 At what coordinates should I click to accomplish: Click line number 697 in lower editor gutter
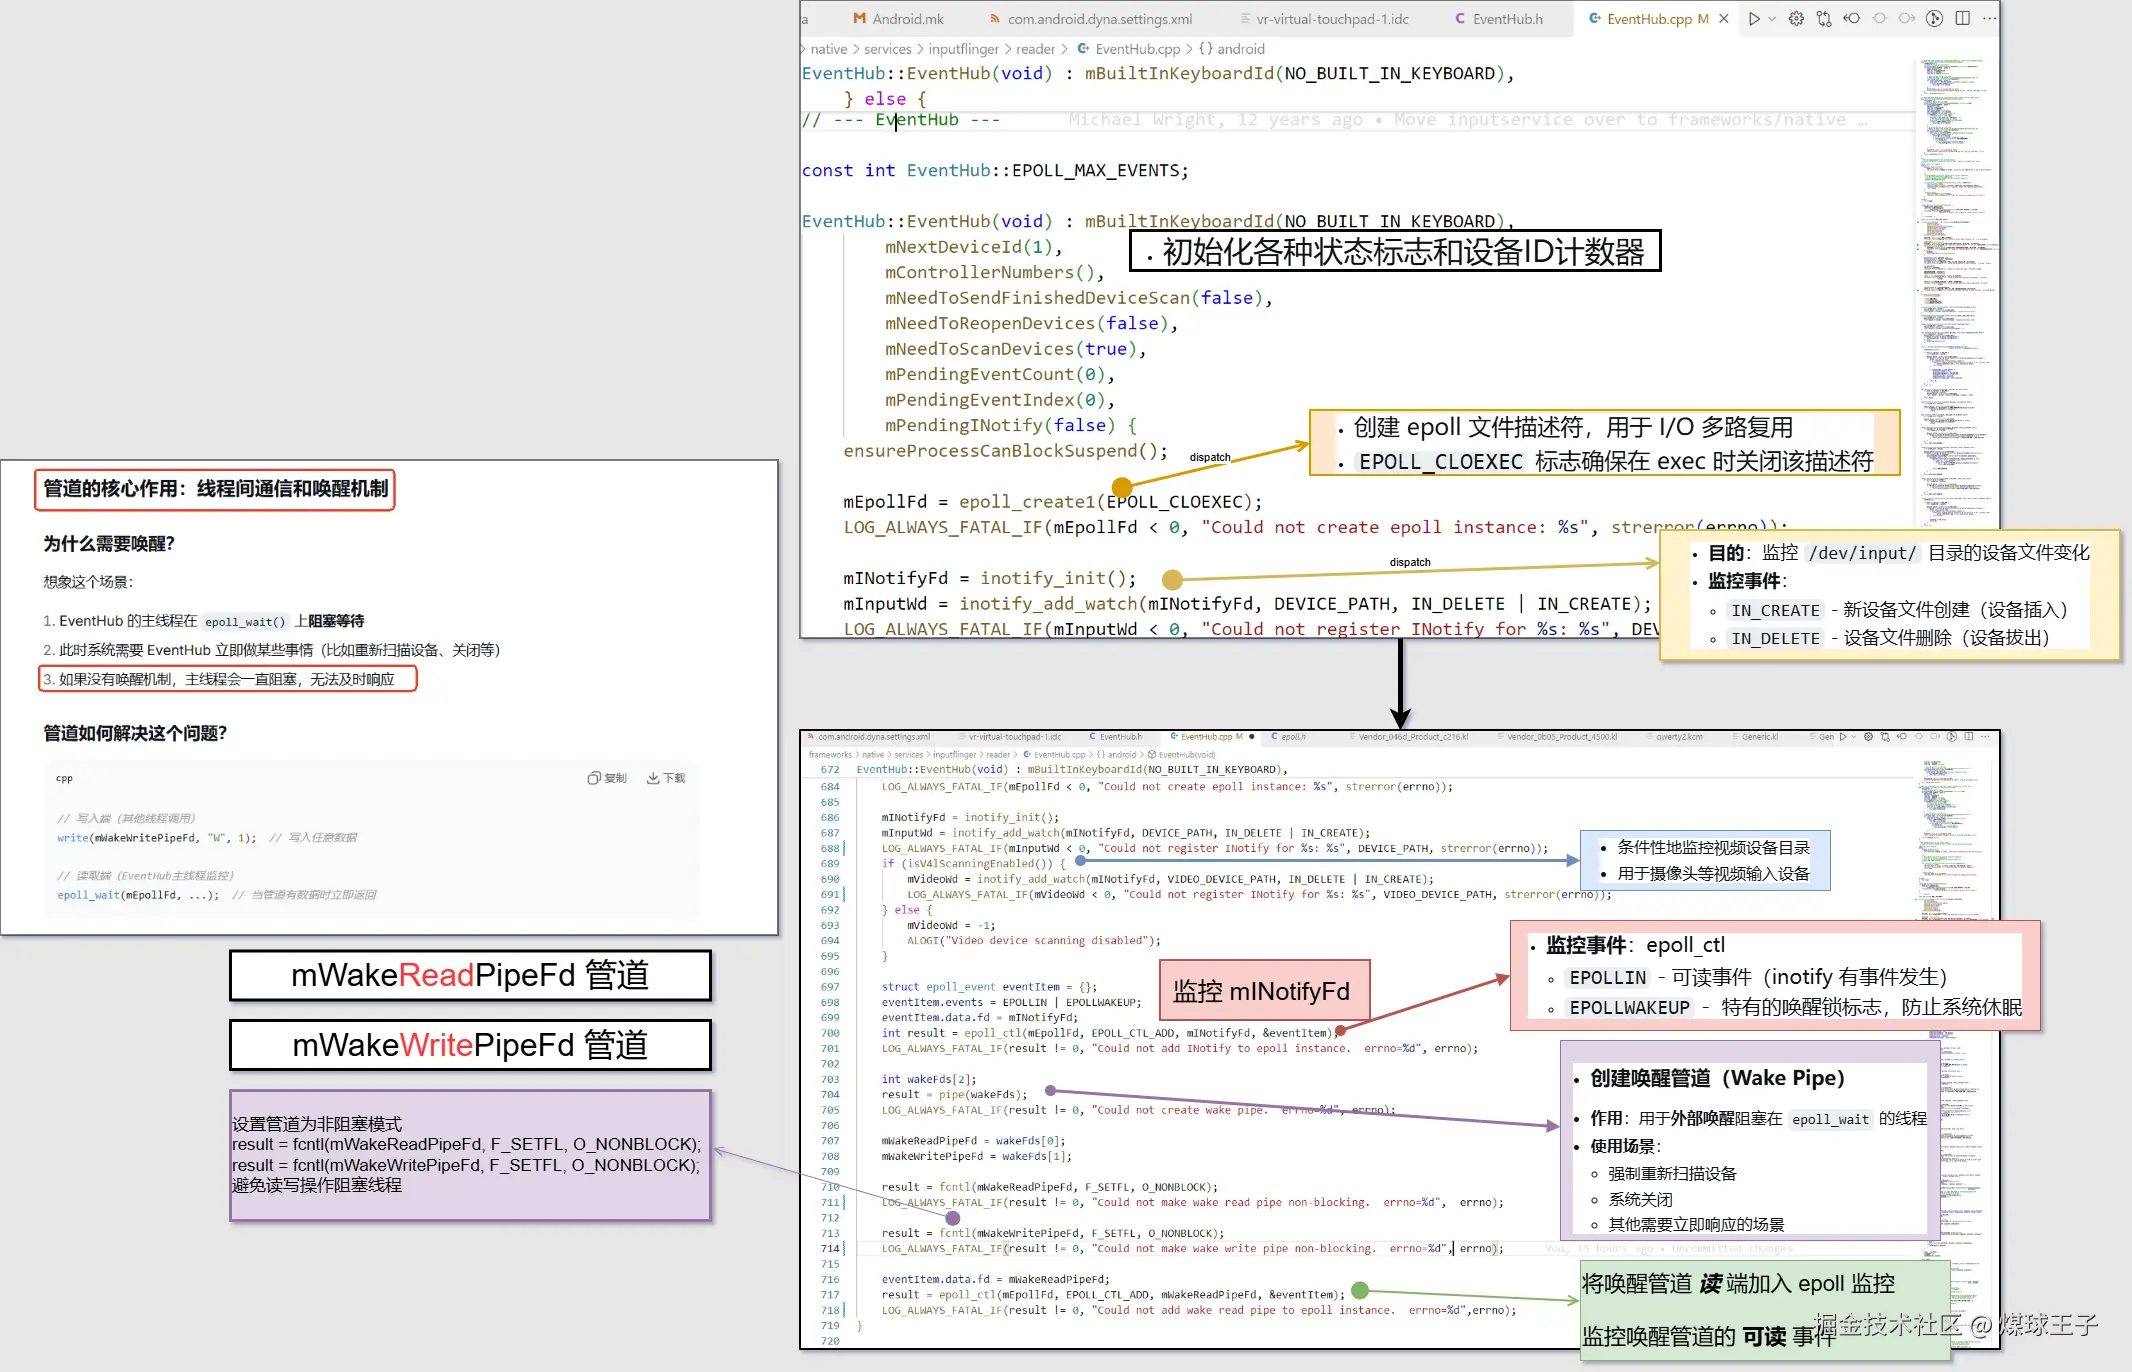[830, 987]
